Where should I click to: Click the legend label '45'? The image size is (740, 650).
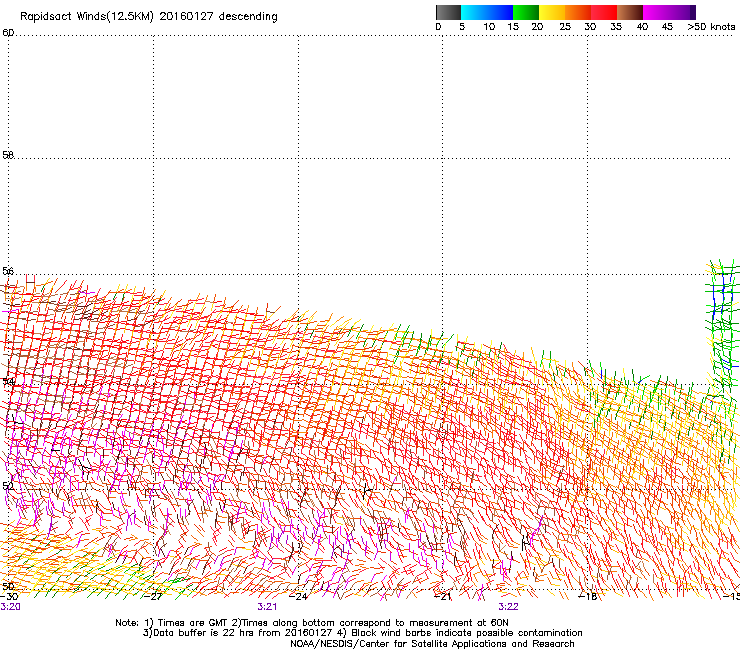point(667,27)
